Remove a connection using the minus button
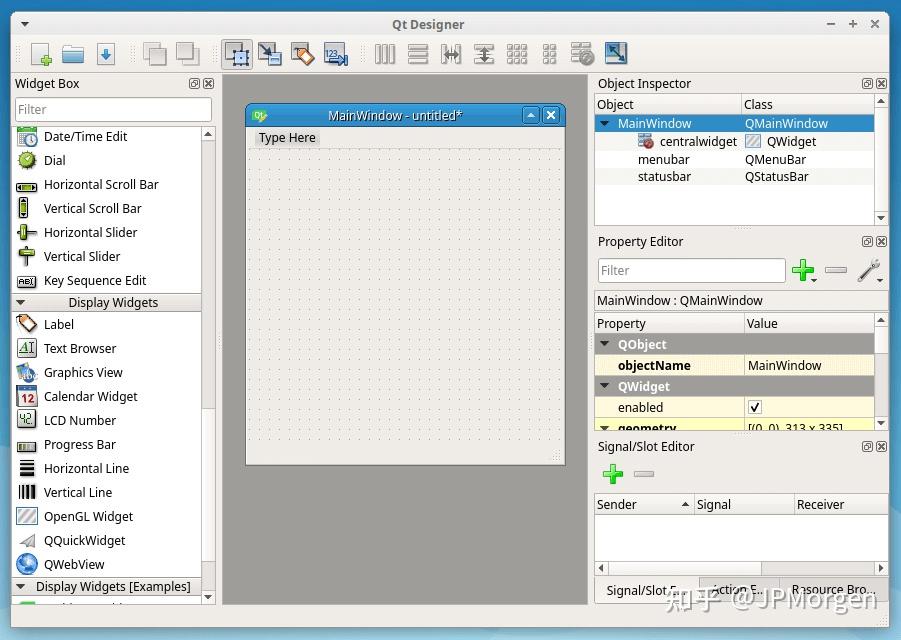Image resolution: width=901 pixels, height=640 pixels. point(643,474)
